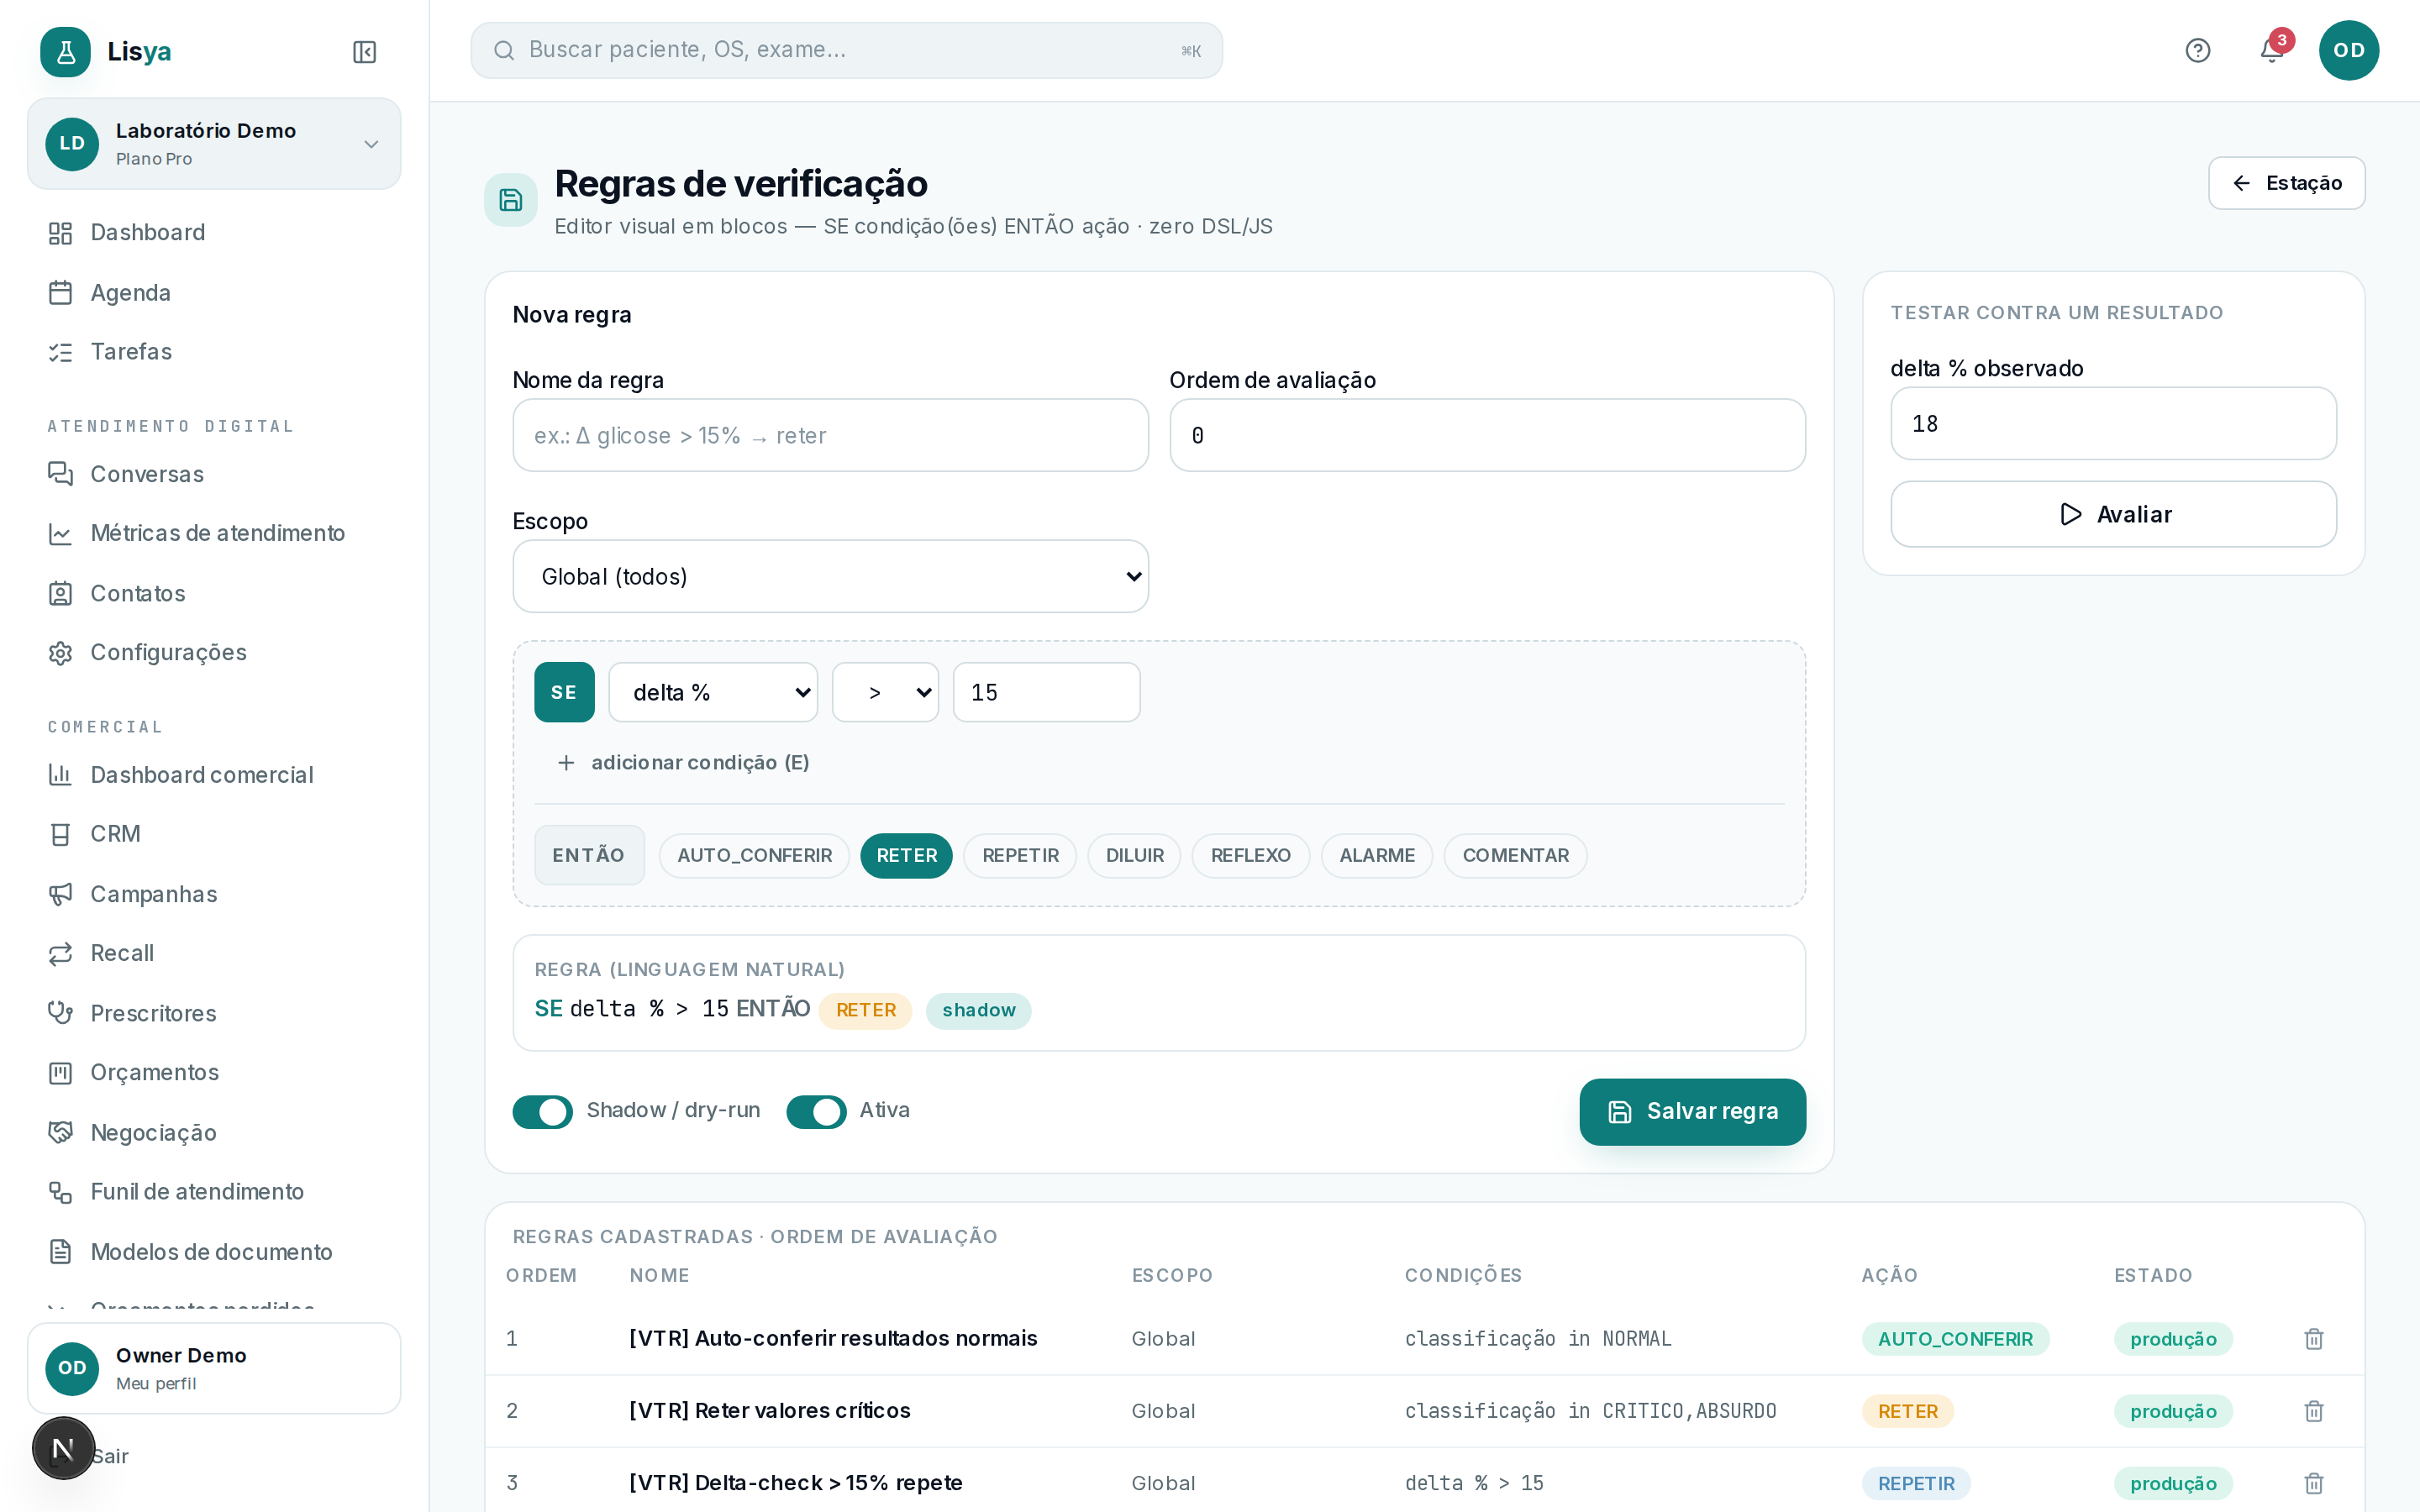2420x1512 pixels.
Task: Click the Conversas chat bubbles icon
Action: pos(60,474)
